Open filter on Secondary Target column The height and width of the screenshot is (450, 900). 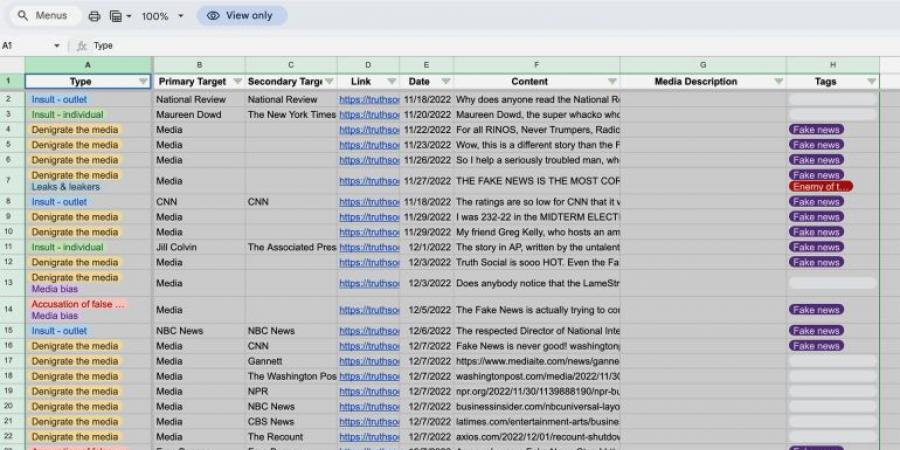coord(329,82)
